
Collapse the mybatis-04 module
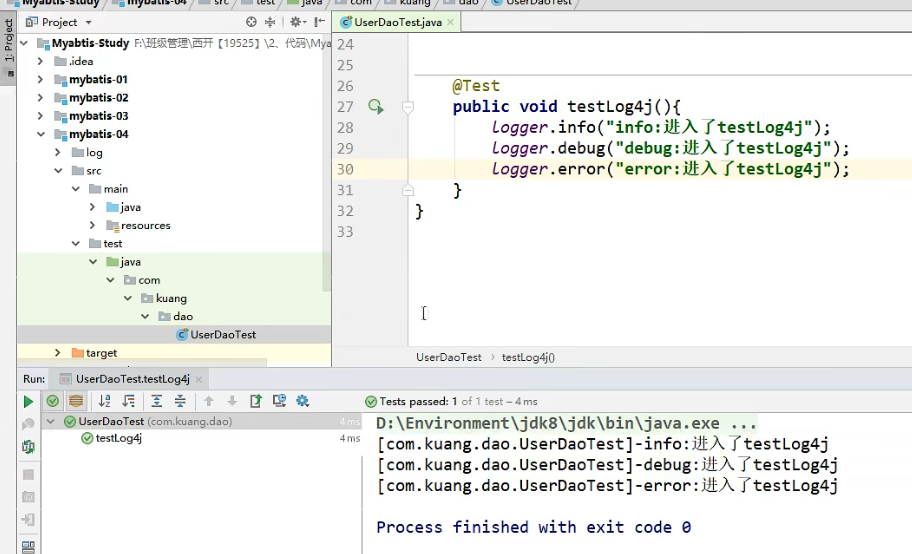[x=41, y=134]
